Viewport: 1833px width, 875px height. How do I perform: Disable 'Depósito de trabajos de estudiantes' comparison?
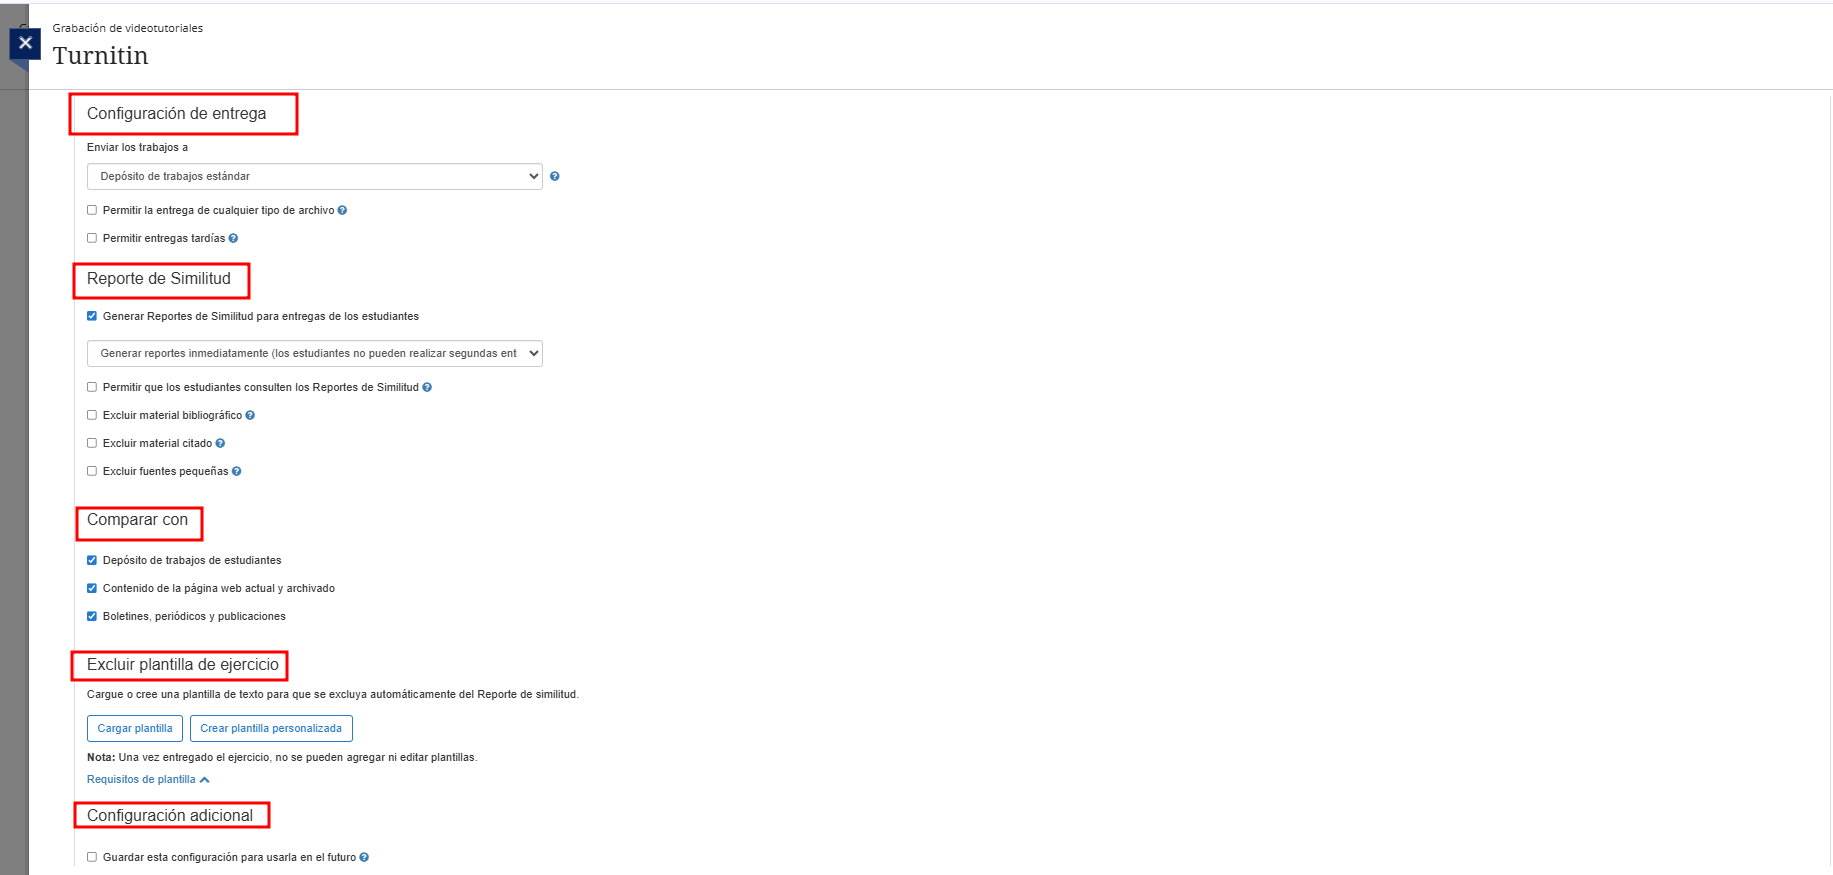tap(92, 561)
